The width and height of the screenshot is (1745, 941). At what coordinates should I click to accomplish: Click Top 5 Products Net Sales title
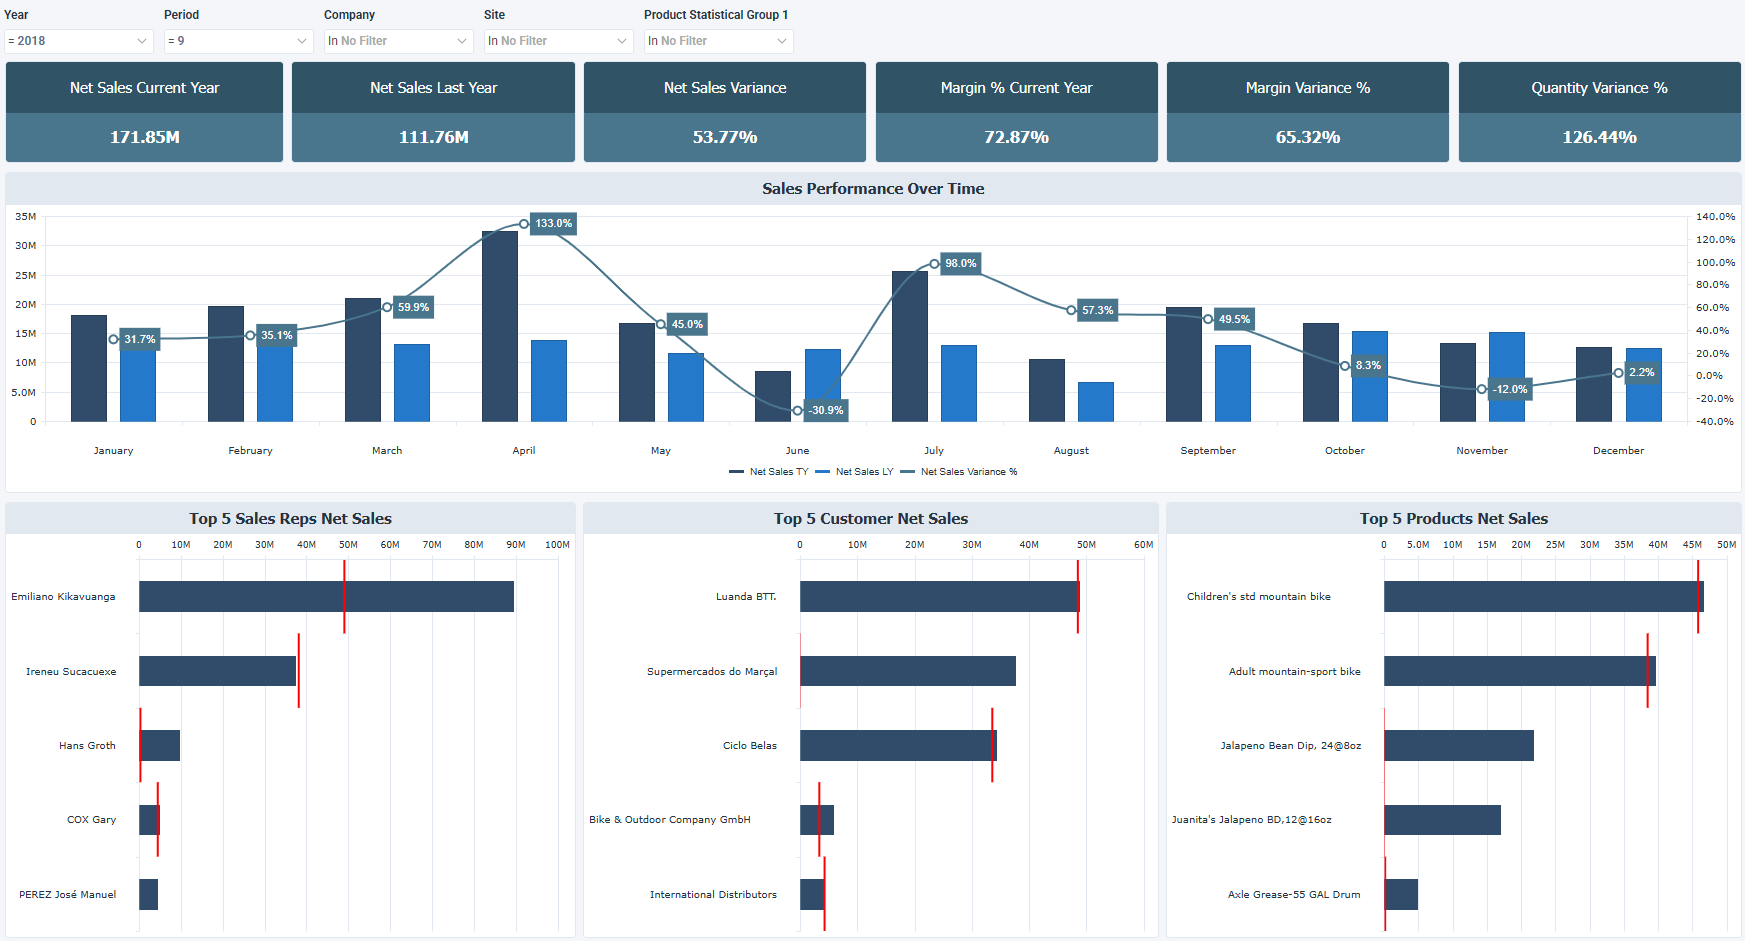(x=1454, y=519)
